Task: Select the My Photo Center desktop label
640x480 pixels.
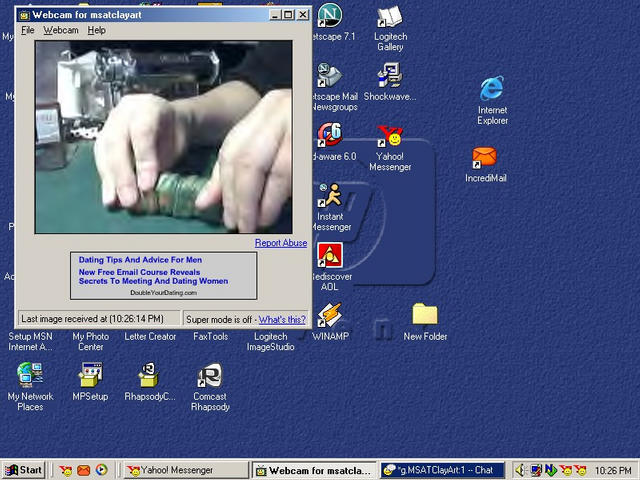Action: [91, 342]
